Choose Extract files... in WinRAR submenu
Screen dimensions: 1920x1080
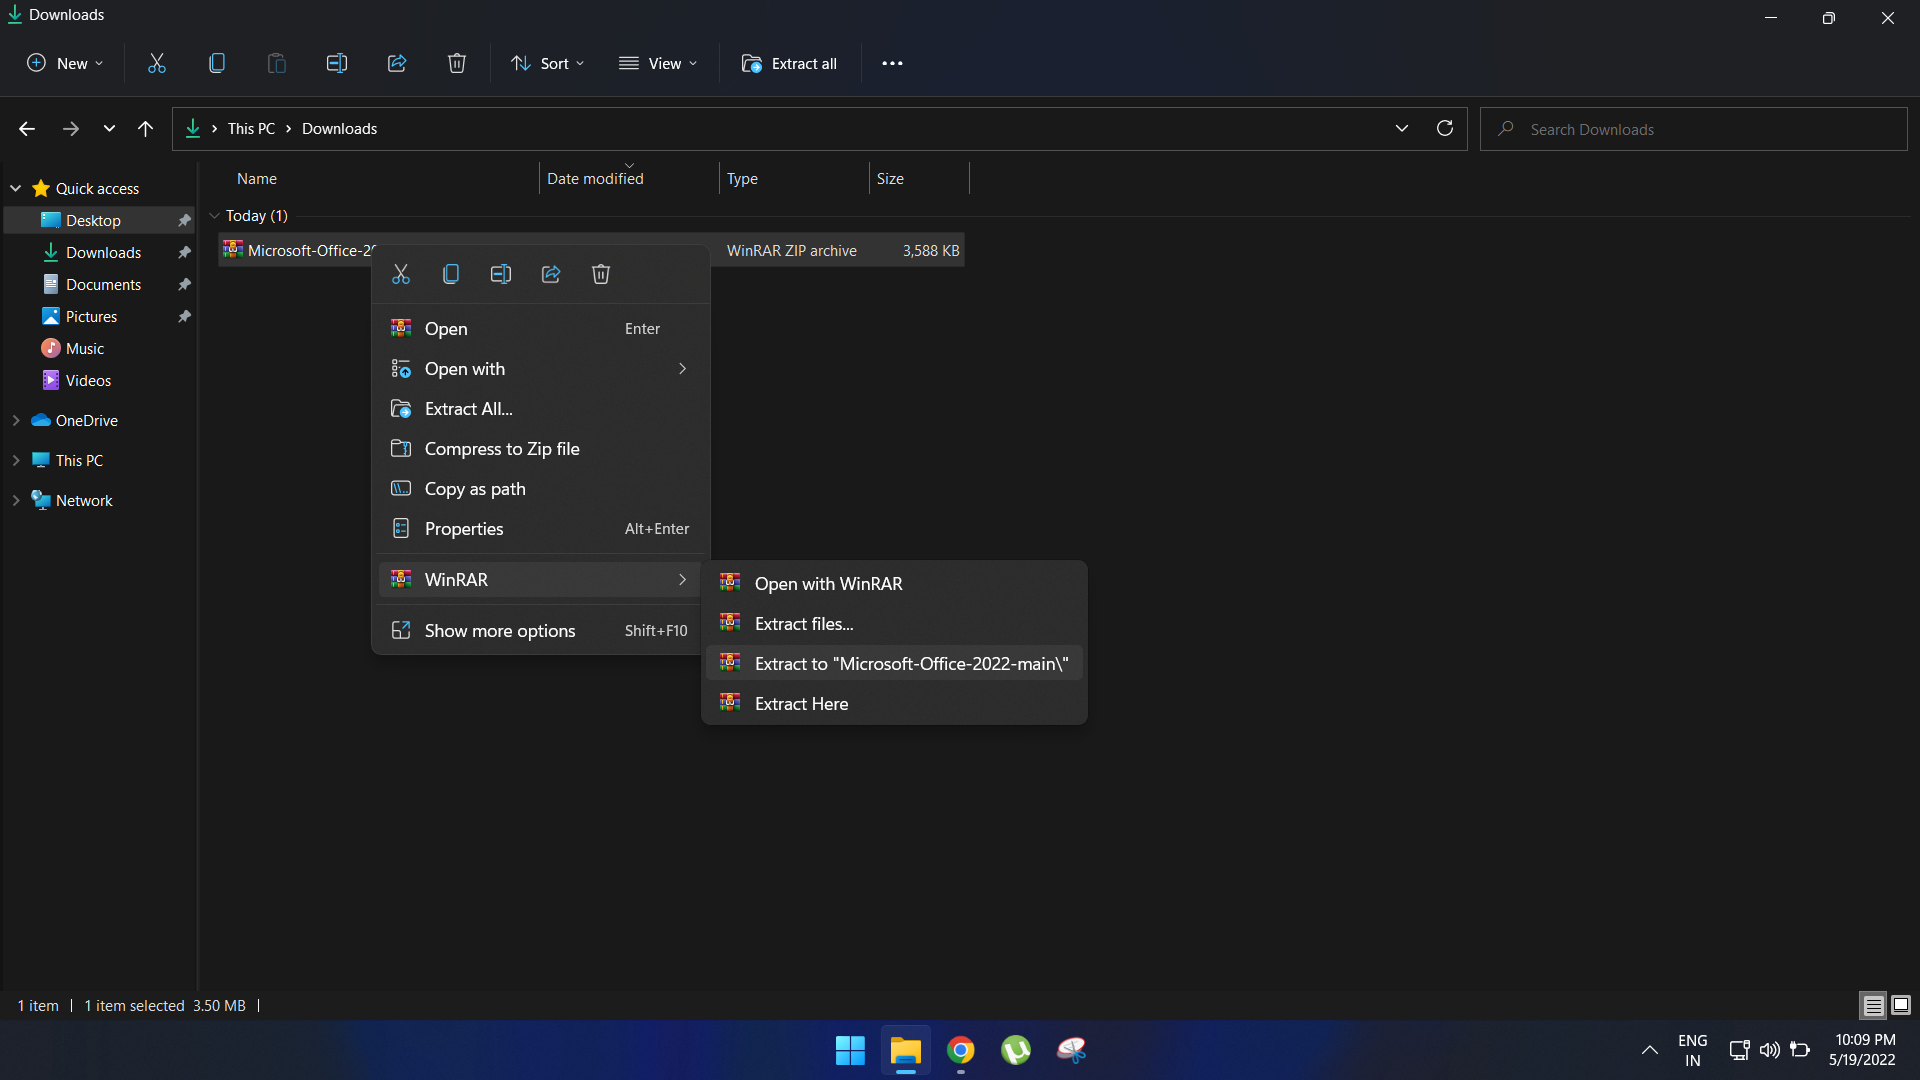pyautogui.click(x=894, y=624)
